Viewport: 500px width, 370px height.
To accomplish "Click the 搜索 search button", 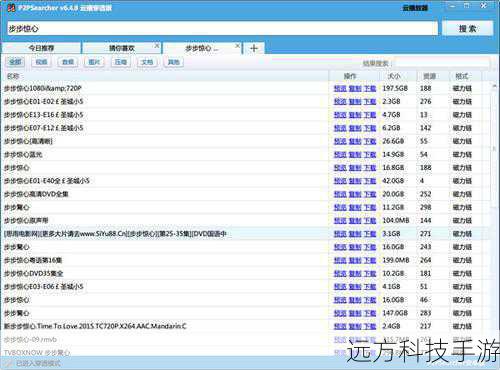I will click(467, 29).
